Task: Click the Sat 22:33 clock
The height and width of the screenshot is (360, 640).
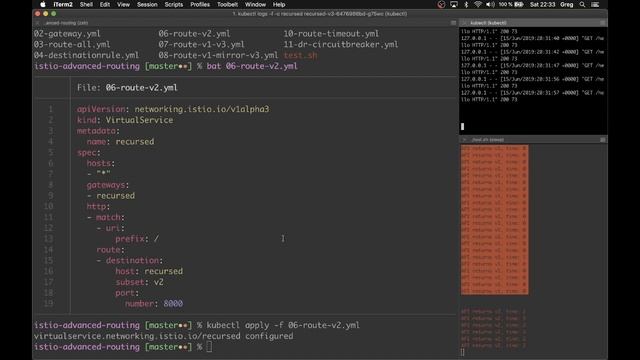Action: click(x=542, y=4)
